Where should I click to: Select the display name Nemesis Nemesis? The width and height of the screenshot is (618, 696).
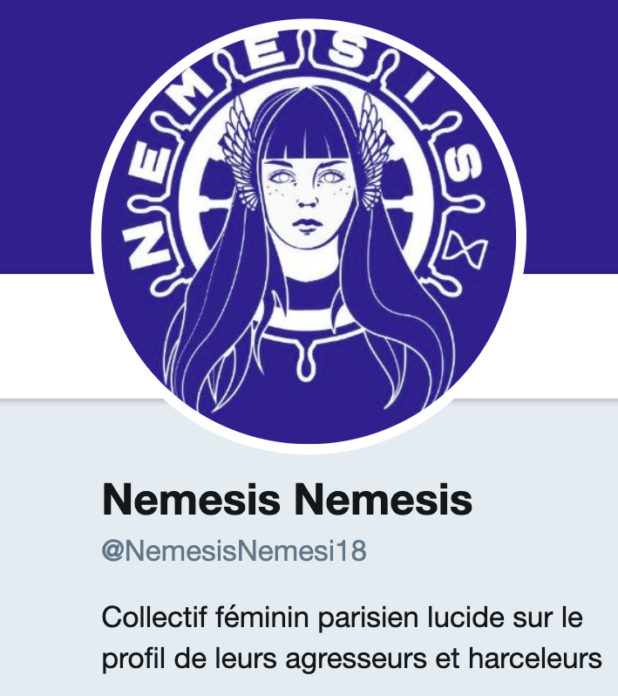click(287, 500)
